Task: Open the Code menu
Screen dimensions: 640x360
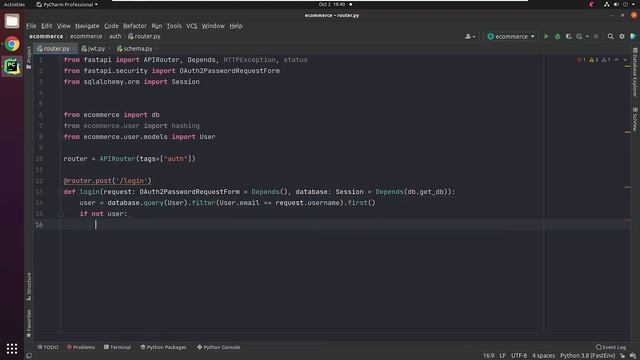Action: click(111, 26)
